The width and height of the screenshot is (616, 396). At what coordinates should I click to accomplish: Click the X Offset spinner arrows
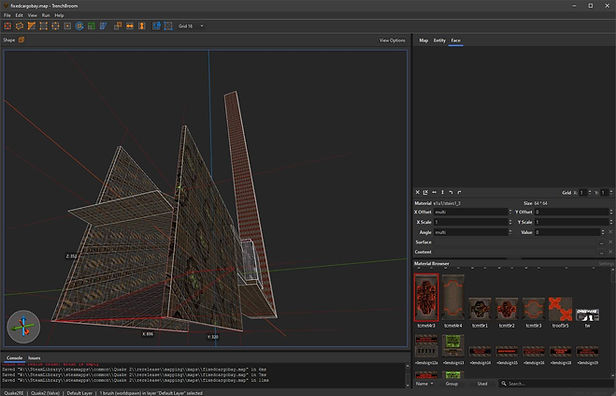[x=510, y=212]
